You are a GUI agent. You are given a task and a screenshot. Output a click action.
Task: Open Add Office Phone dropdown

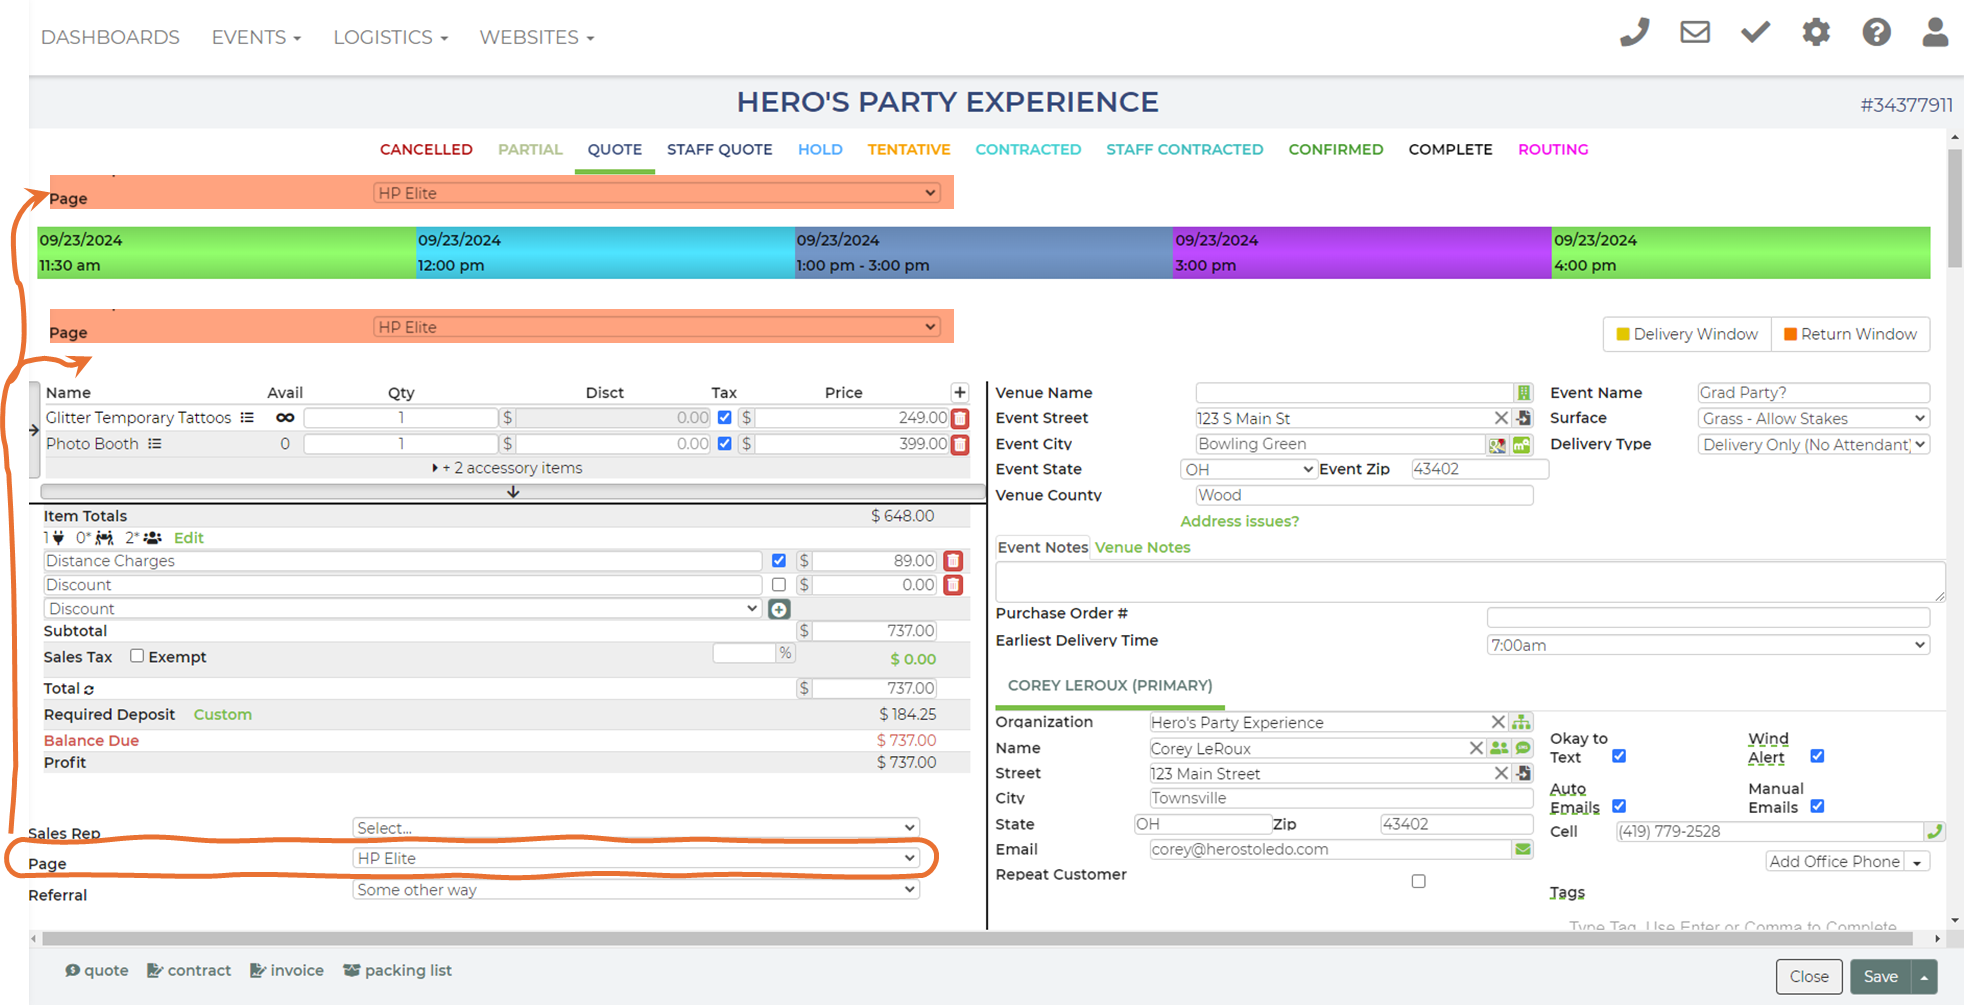coord(1846,861)
